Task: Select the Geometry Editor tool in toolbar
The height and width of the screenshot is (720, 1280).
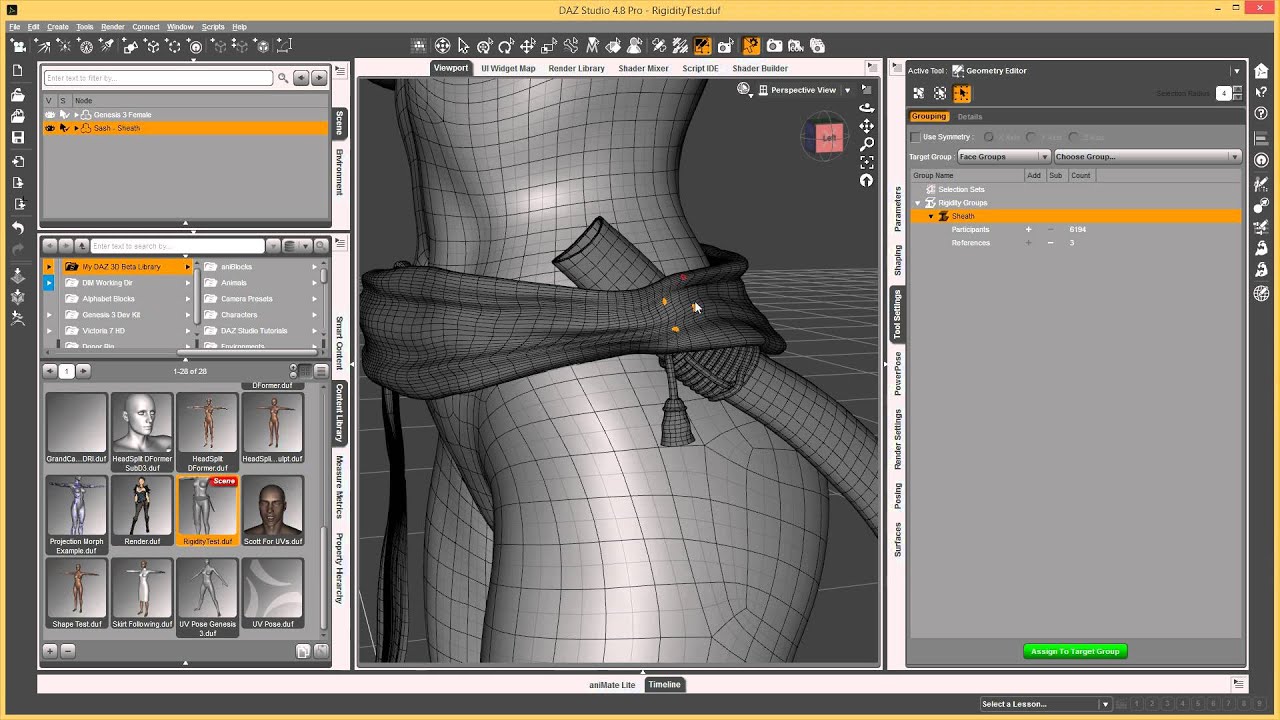Action: click(703, 46)
